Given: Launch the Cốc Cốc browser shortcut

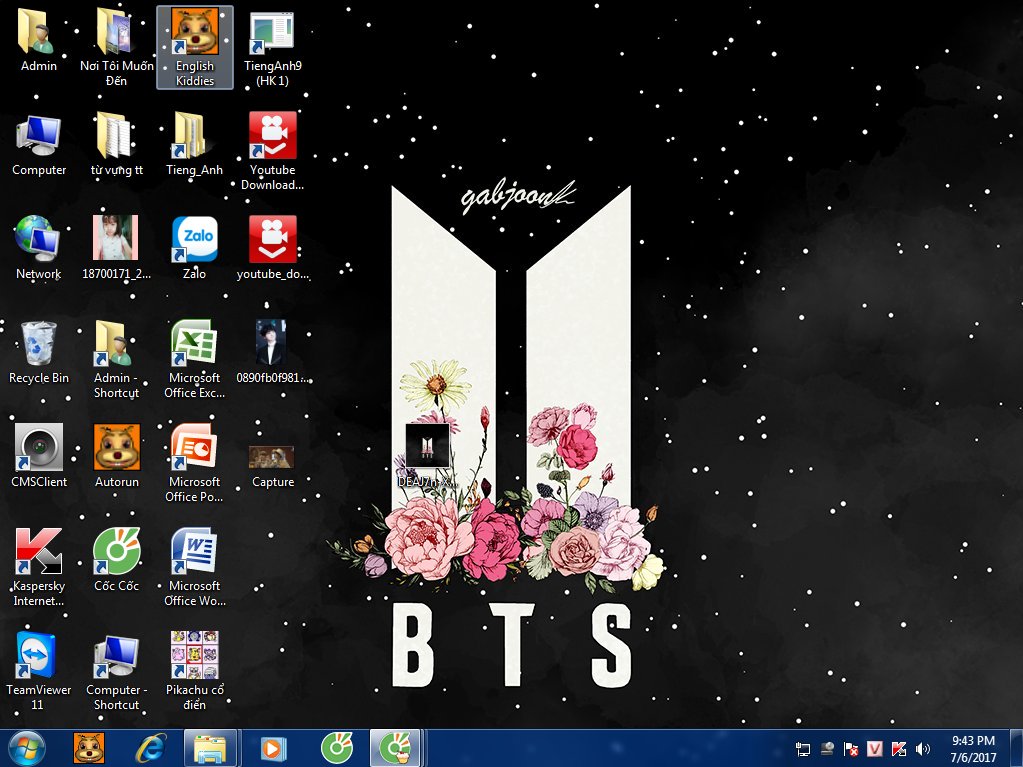Looking at the screenshot, I should pos(116,560).
